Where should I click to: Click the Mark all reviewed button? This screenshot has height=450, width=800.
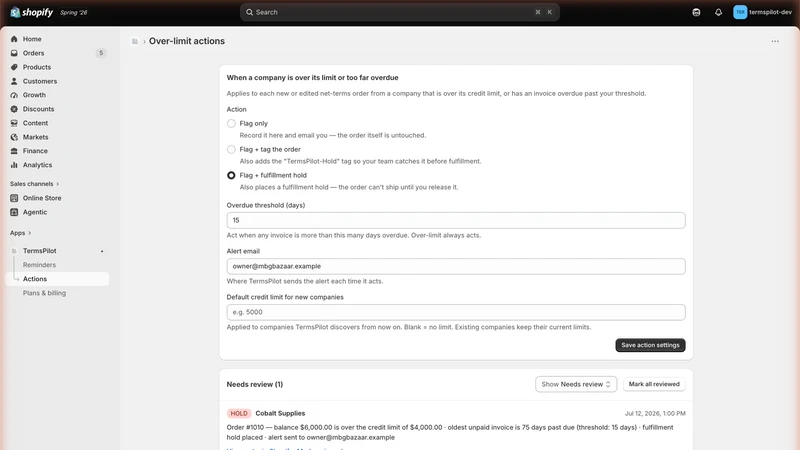click(654, 384)
